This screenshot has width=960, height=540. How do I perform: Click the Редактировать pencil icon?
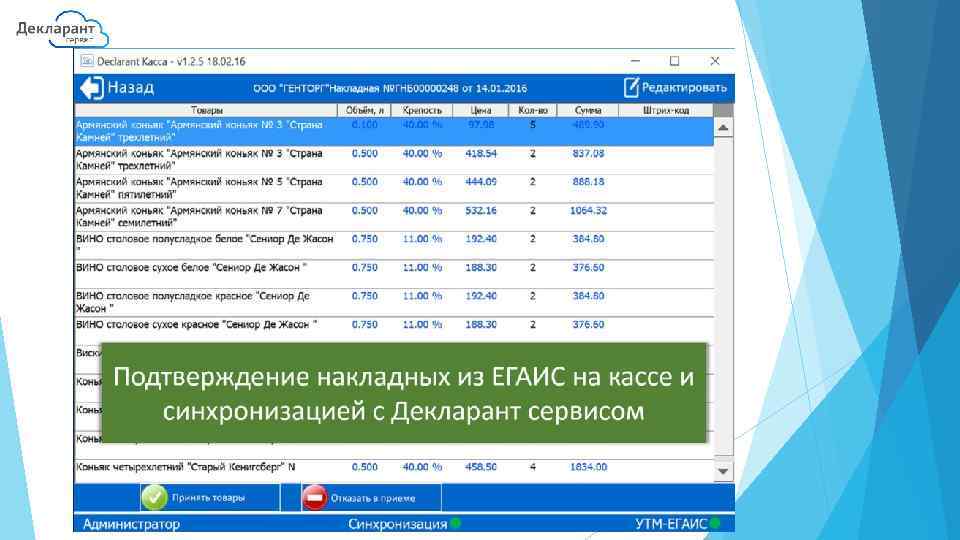[x=631, y=88]
